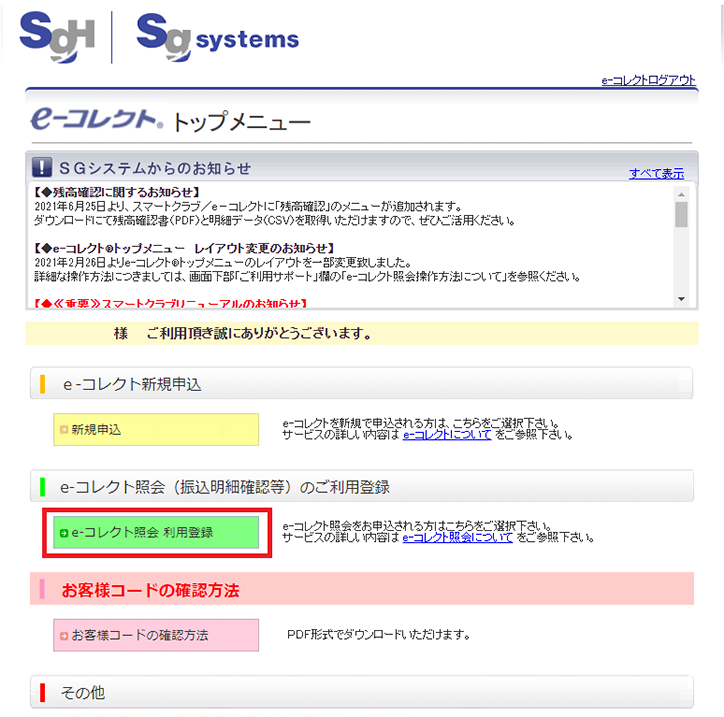Click the ご利用頂き誠にありがとうございます message
This screenshot has height=717, width=724.
point(259,333)
